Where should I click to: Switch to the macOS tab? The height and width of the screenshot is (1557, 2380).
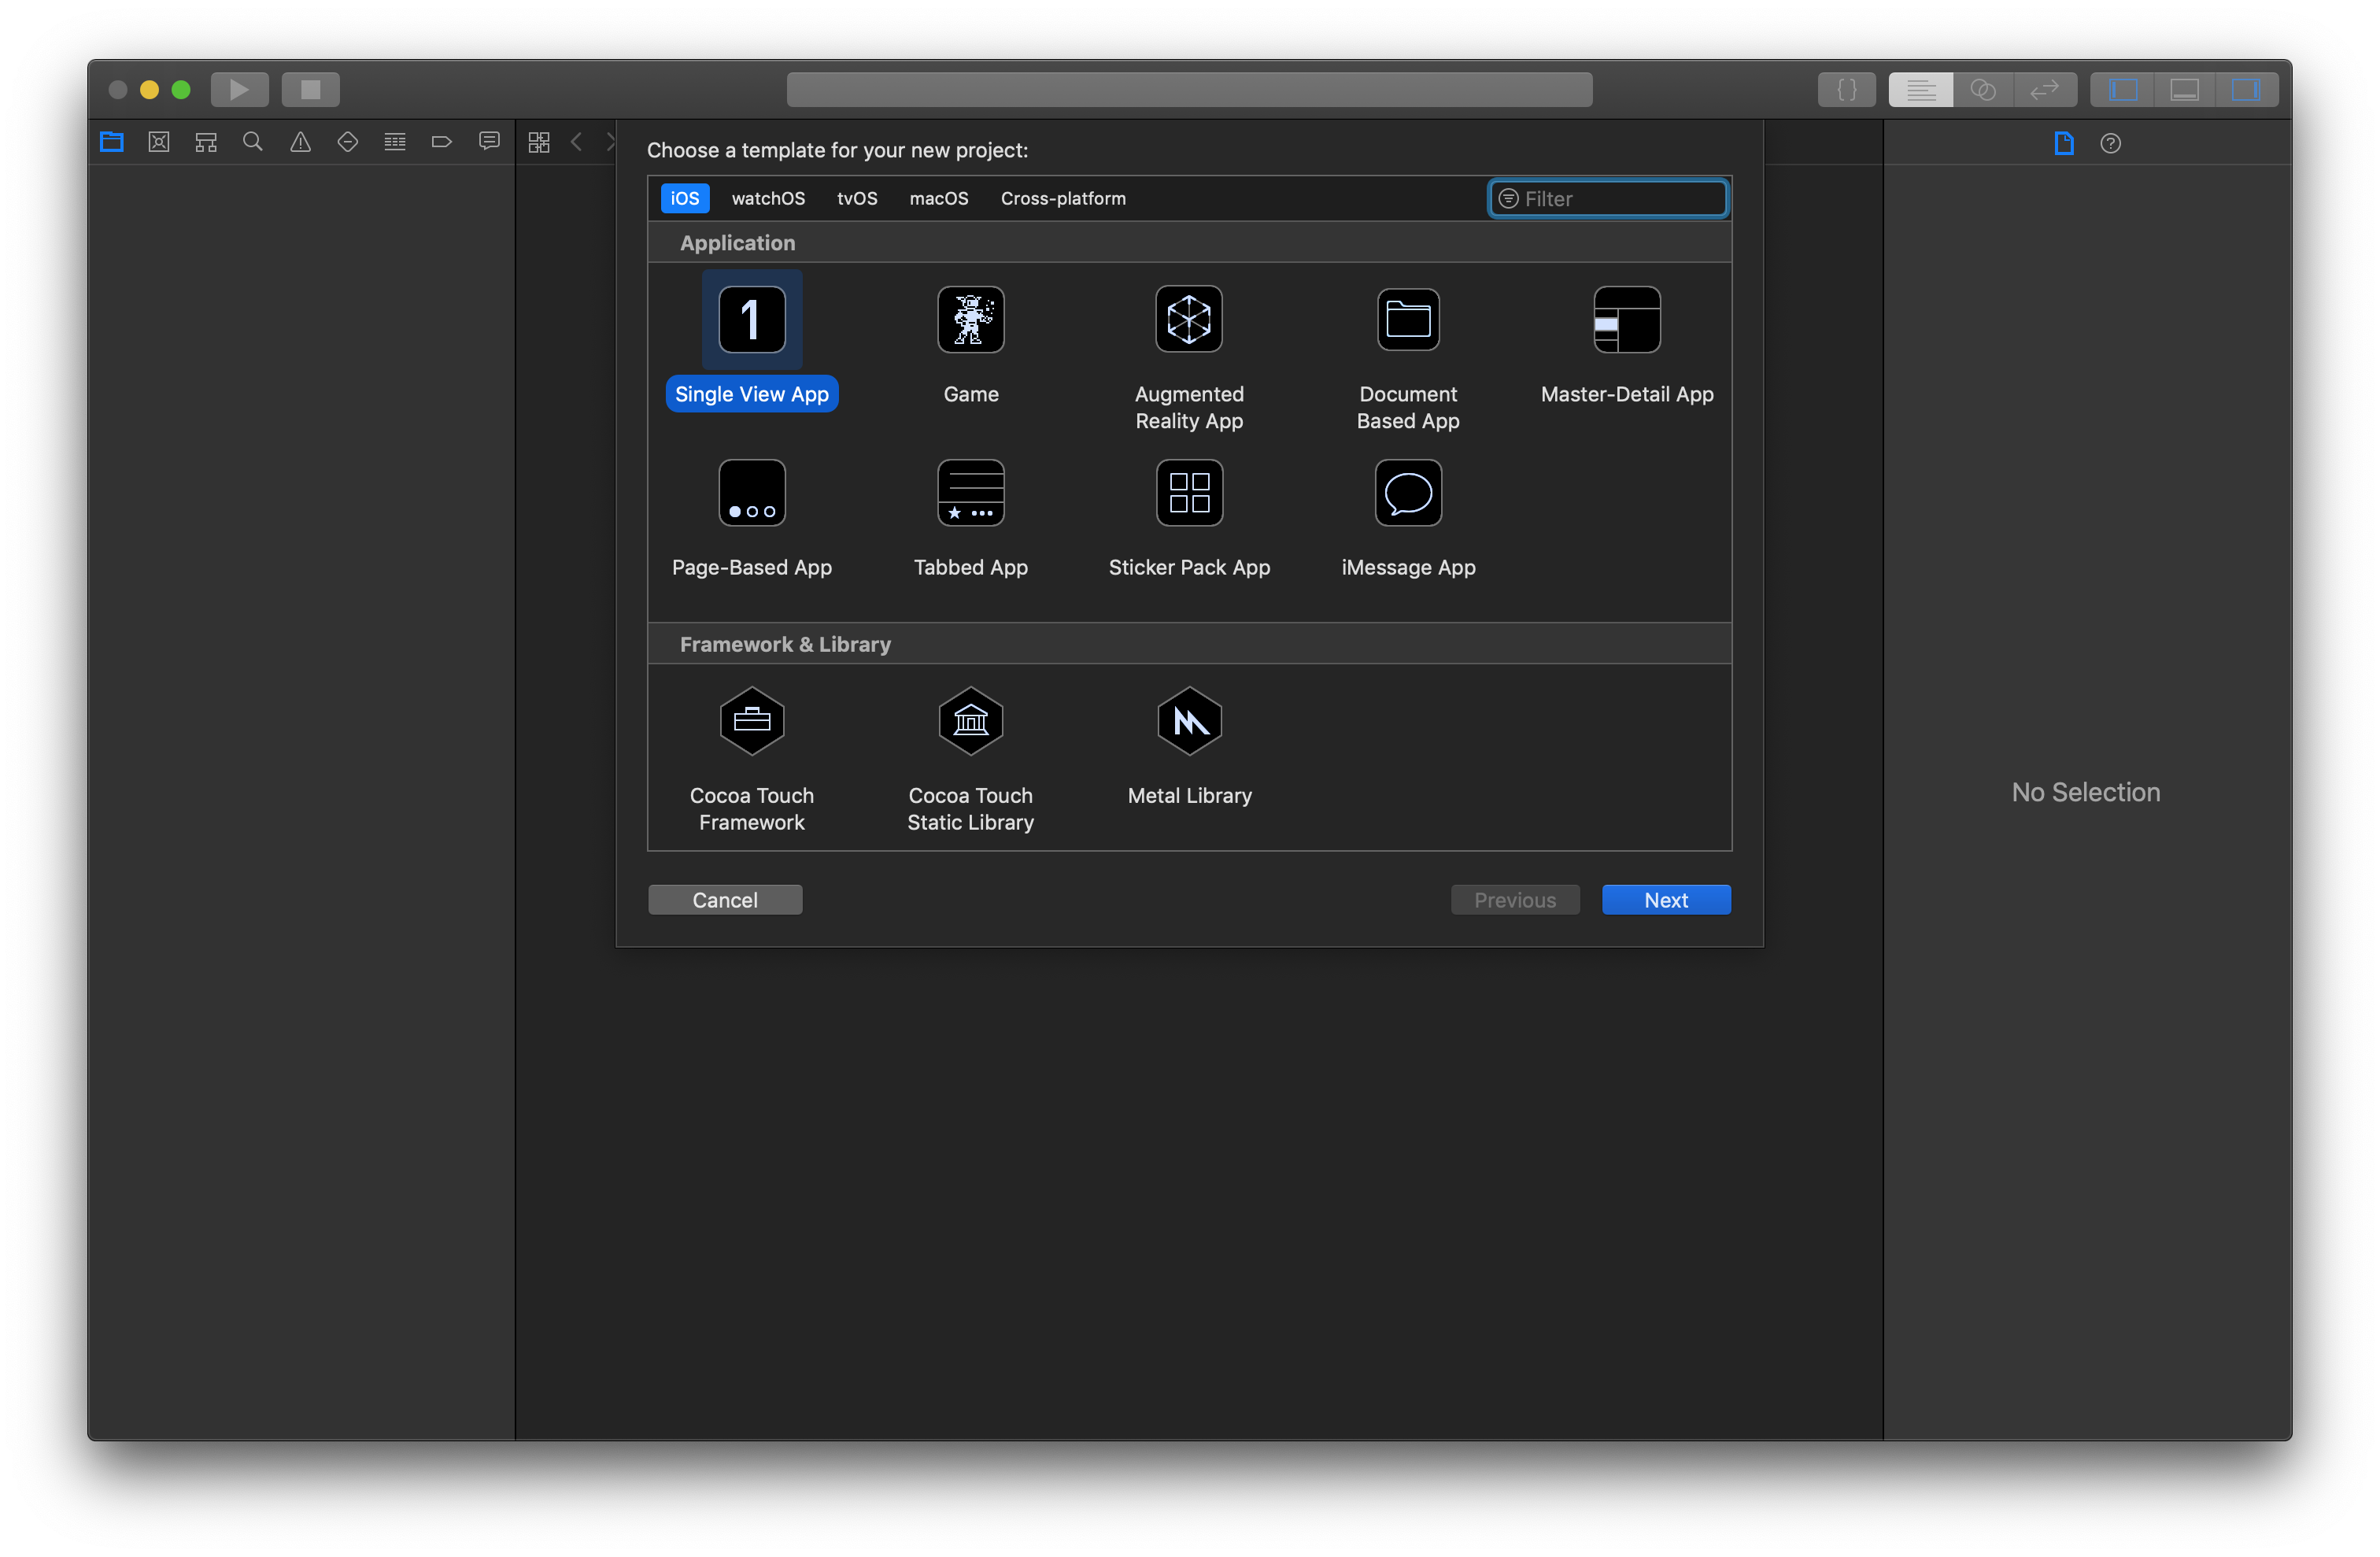938,198
